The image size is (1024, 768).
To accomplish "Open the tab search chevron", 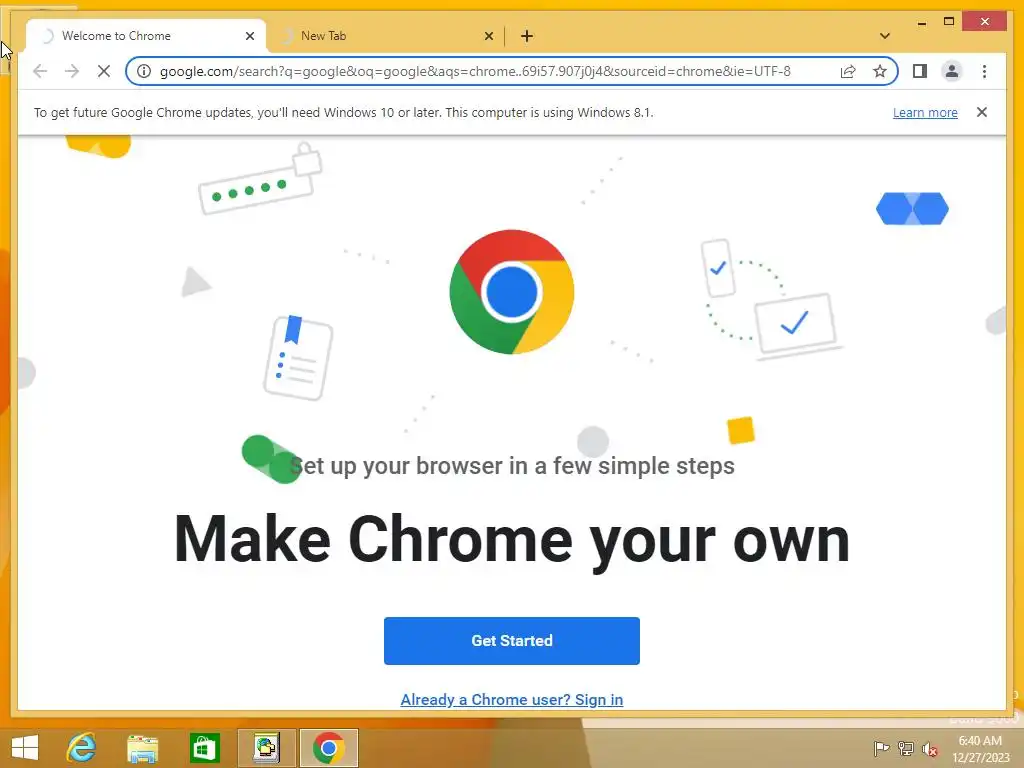I will (x=885, y=36).
